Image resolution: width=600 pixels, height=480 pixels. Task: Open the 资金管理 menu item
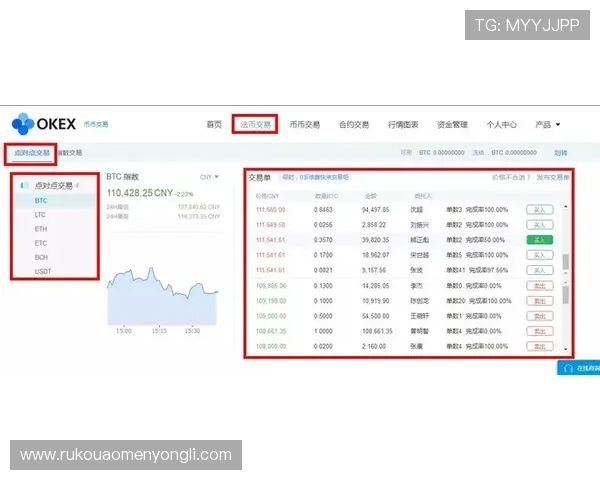click(452, 124)
